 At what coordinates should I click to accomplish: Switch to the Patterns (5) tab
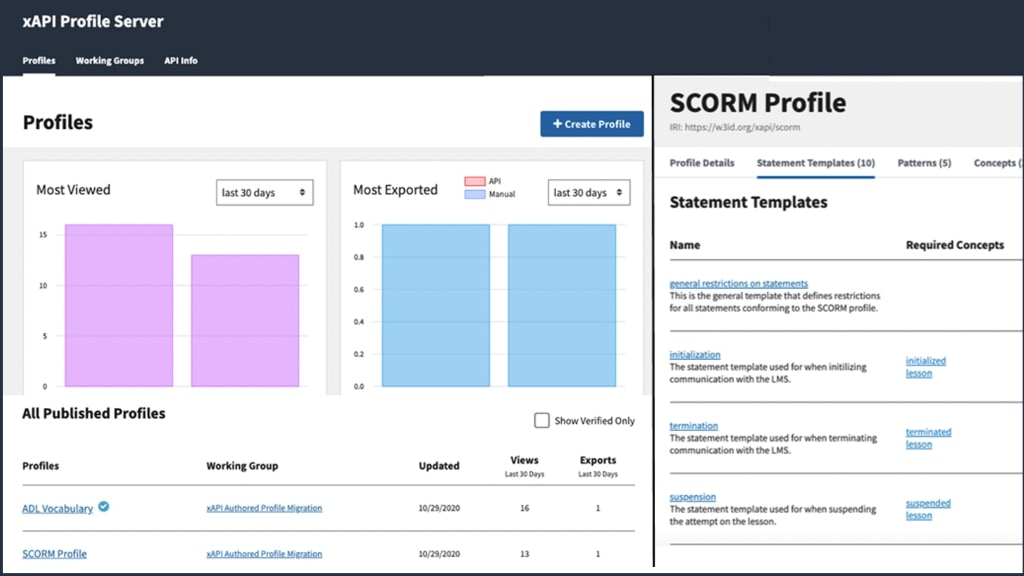[924, 163]
